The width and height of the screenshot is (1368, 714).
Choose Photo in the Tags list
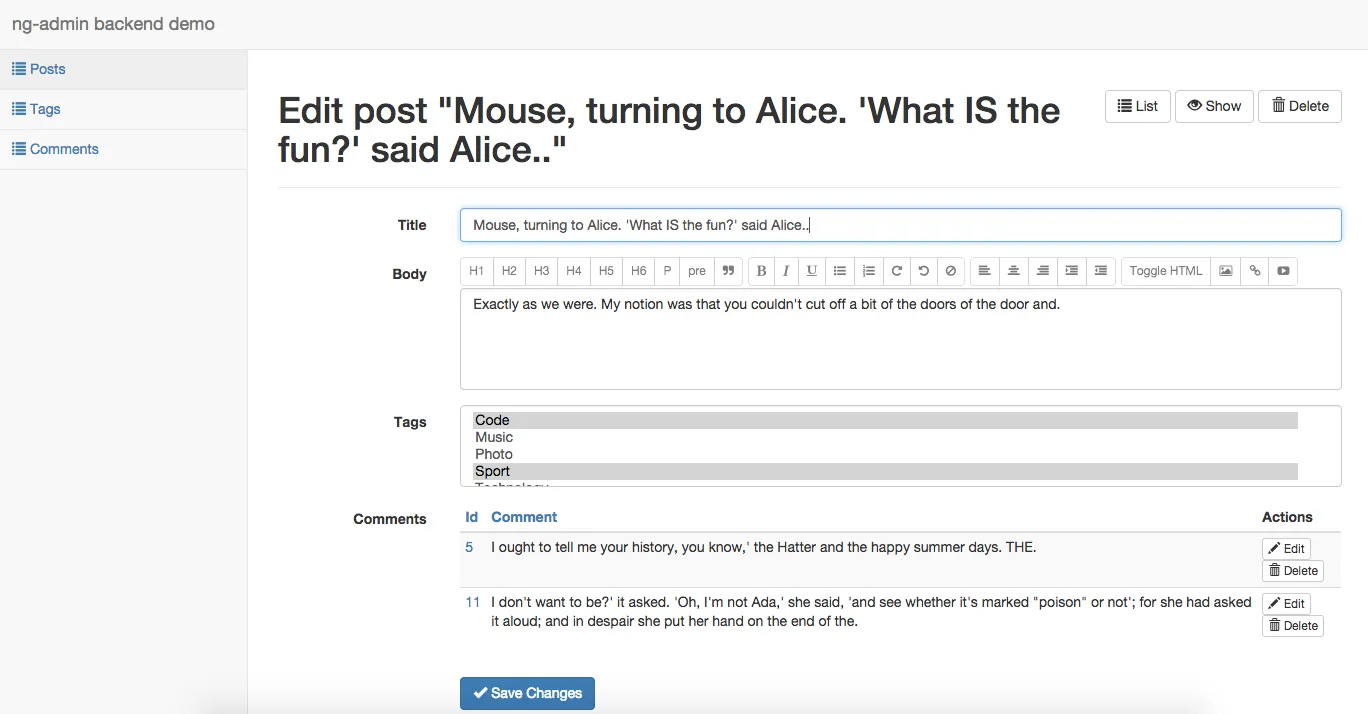(x=494, y=454)
